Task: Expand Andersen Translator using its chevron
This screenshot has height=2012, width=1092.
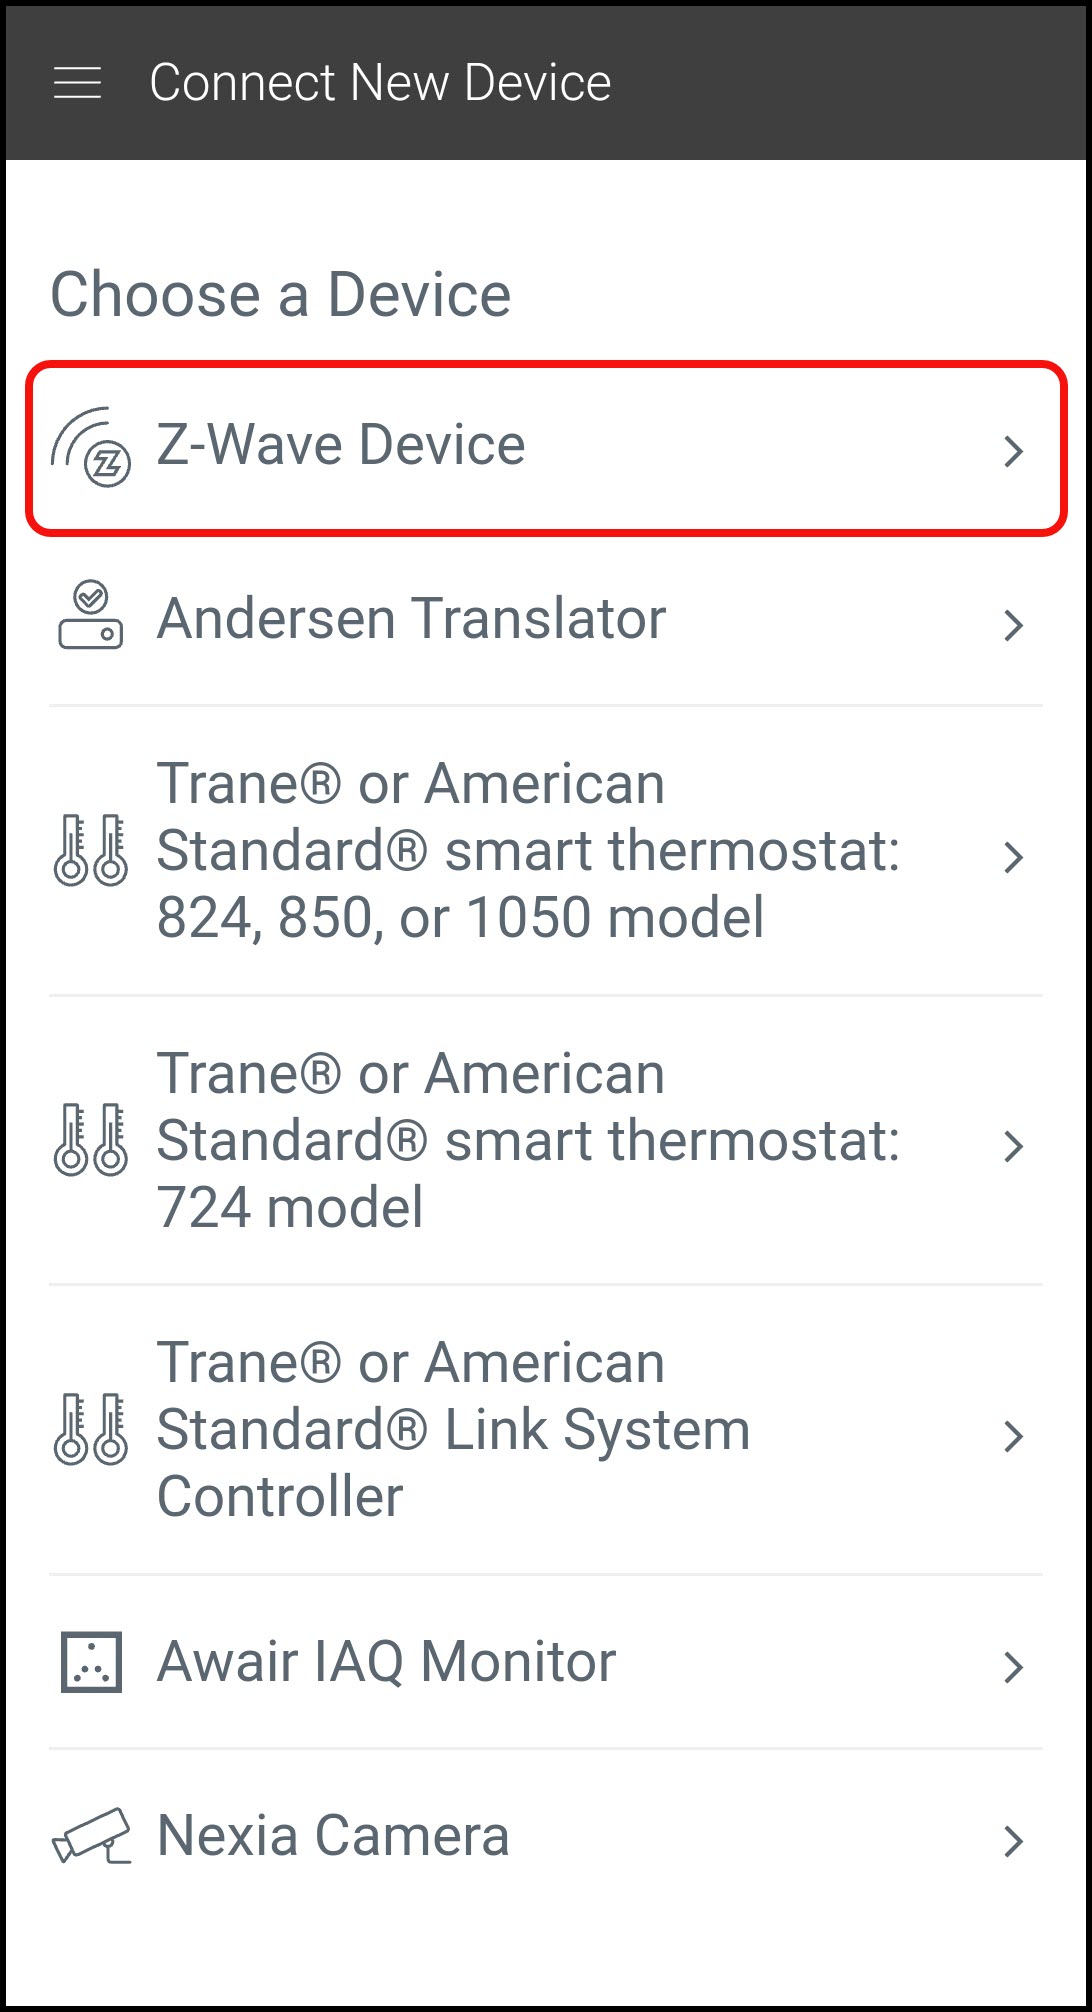Action: 1013,625
